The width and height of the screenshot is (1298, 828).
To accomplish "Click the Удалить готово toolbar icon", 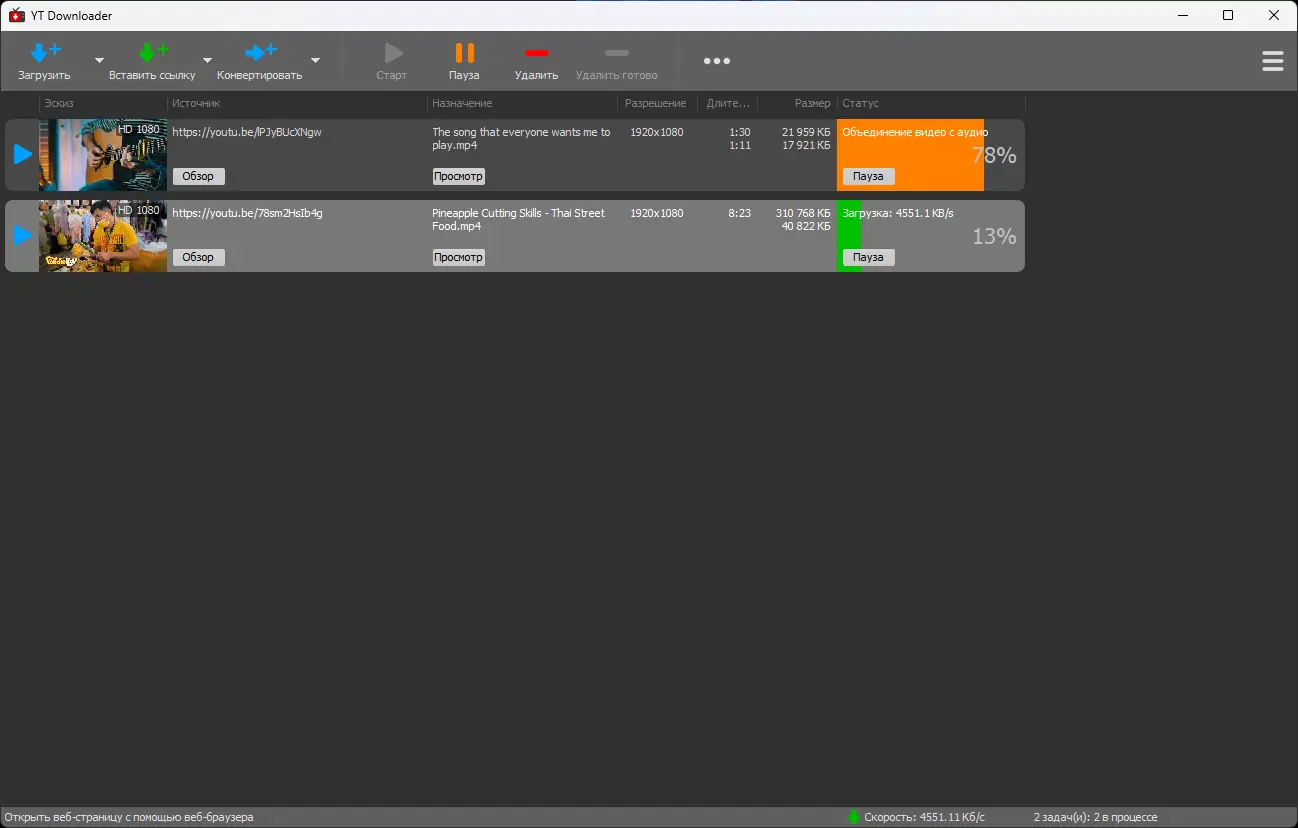I will coord(617,53).
